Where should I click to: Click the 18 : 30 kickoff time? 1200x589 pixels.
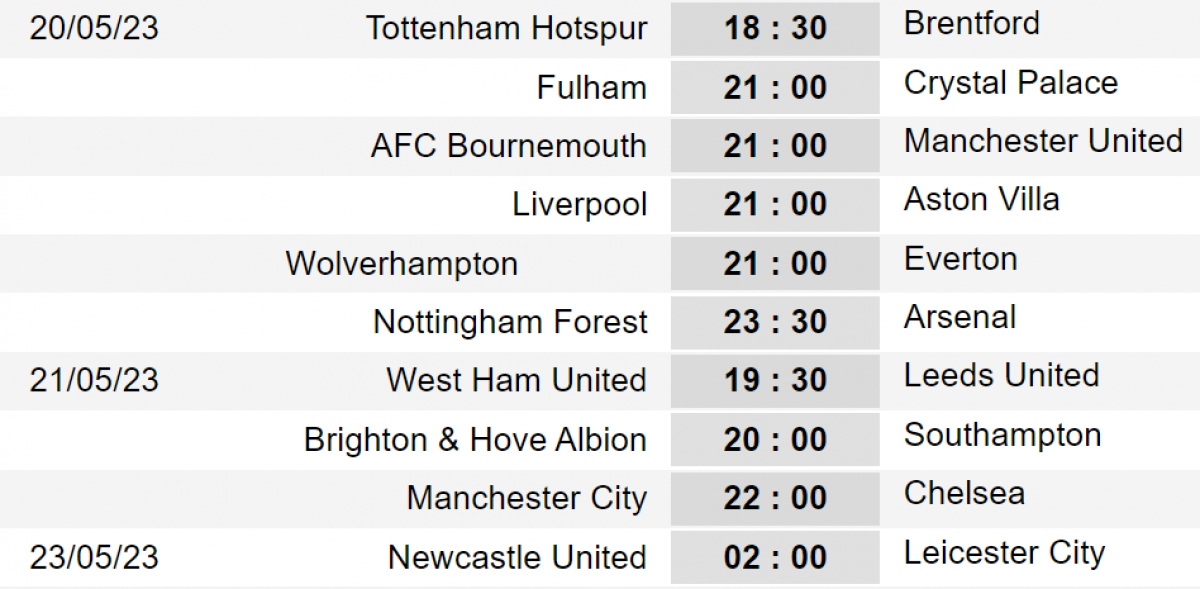775,28
